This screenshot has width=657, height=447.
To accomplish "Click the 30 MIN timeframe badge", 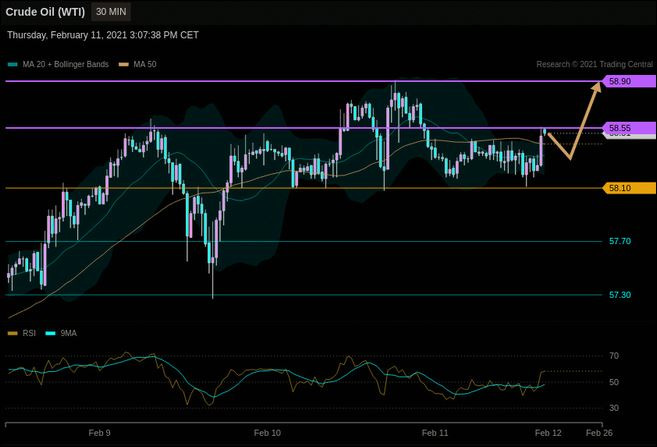I will tap(111, 12).
